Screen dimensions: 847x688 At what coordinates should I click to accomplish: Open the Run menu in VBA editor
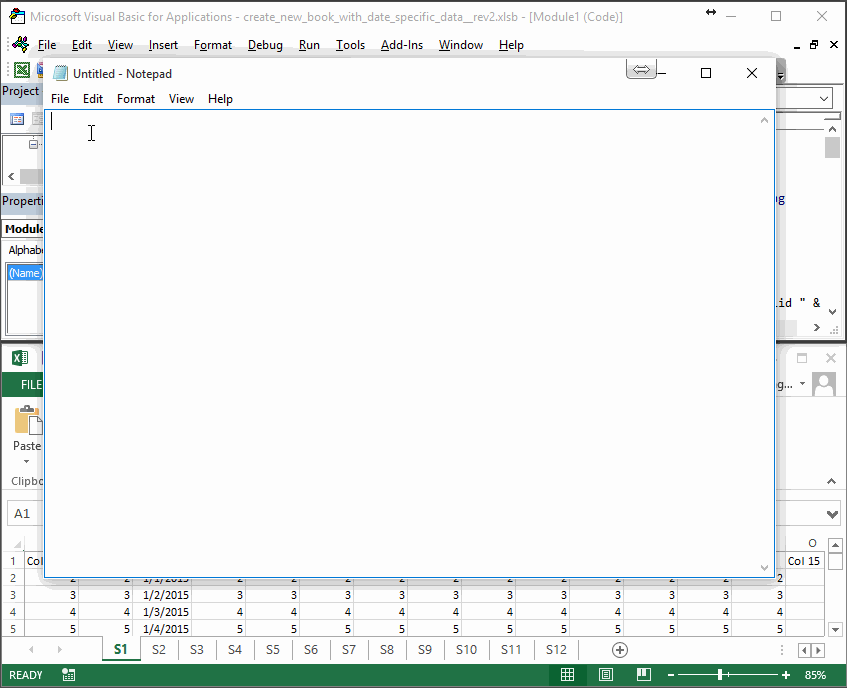pyautogui.click(x=308, y=45)
